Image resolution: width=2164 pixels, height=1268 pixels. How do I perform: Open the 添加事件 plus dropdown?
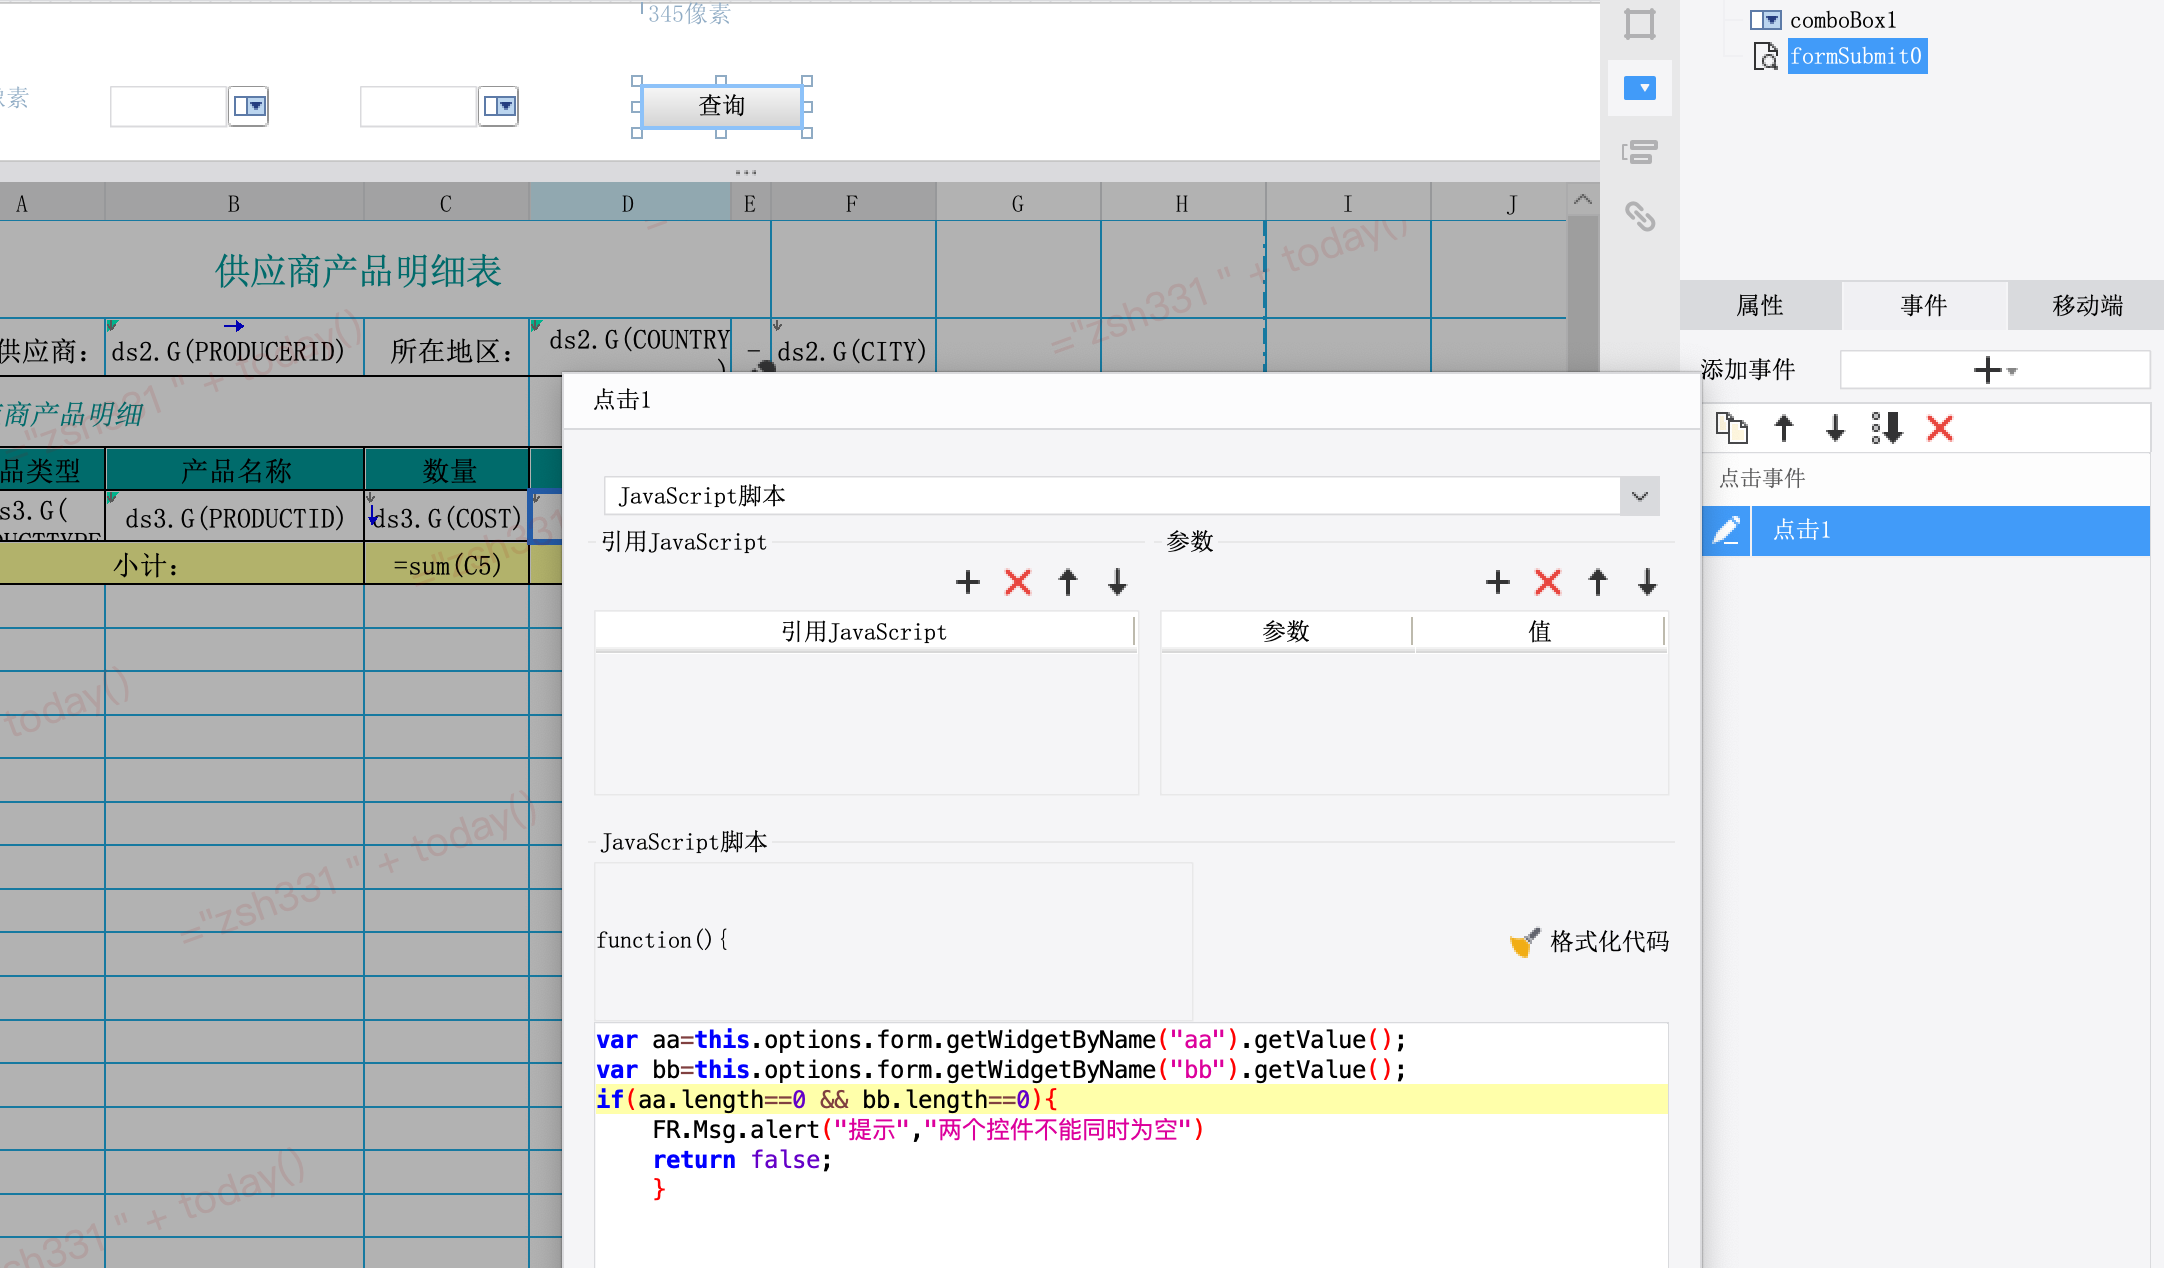click(1995, 370)
